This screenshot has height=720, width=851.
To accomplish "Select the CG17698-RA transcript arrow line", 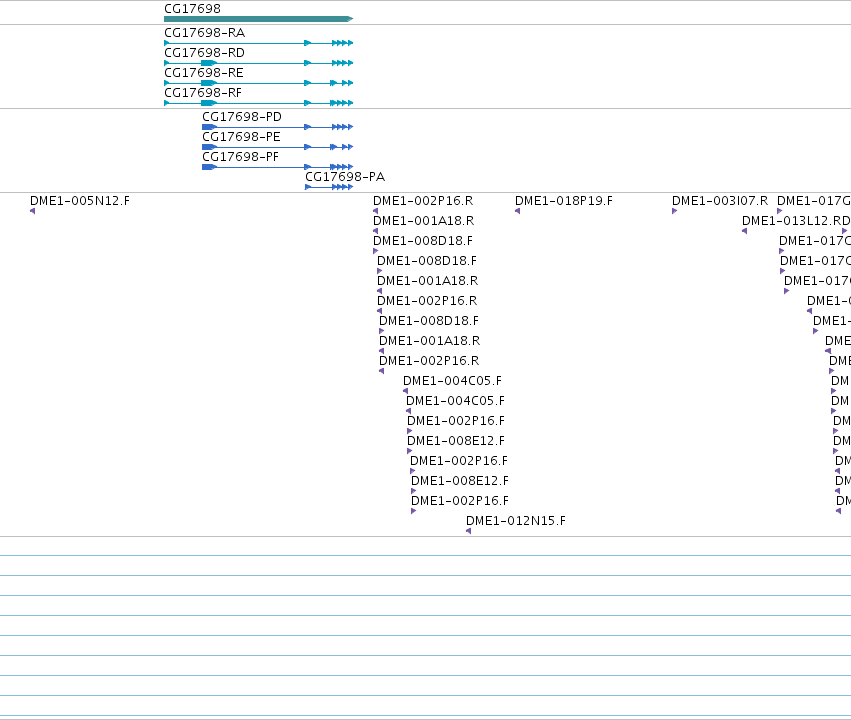I will [x=258, y=43].
